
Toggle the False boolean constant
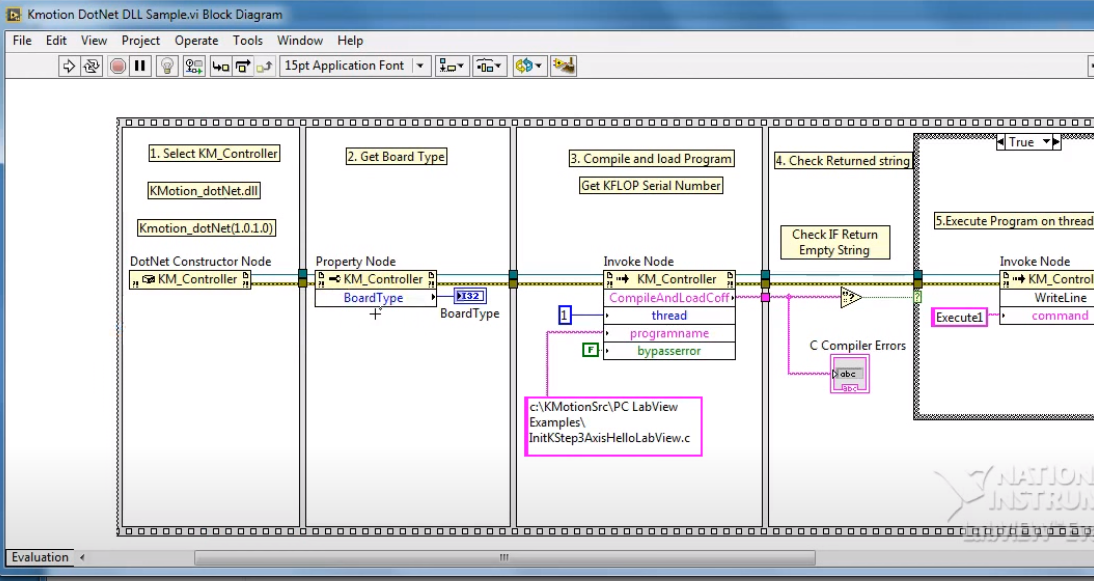(591, 350)
